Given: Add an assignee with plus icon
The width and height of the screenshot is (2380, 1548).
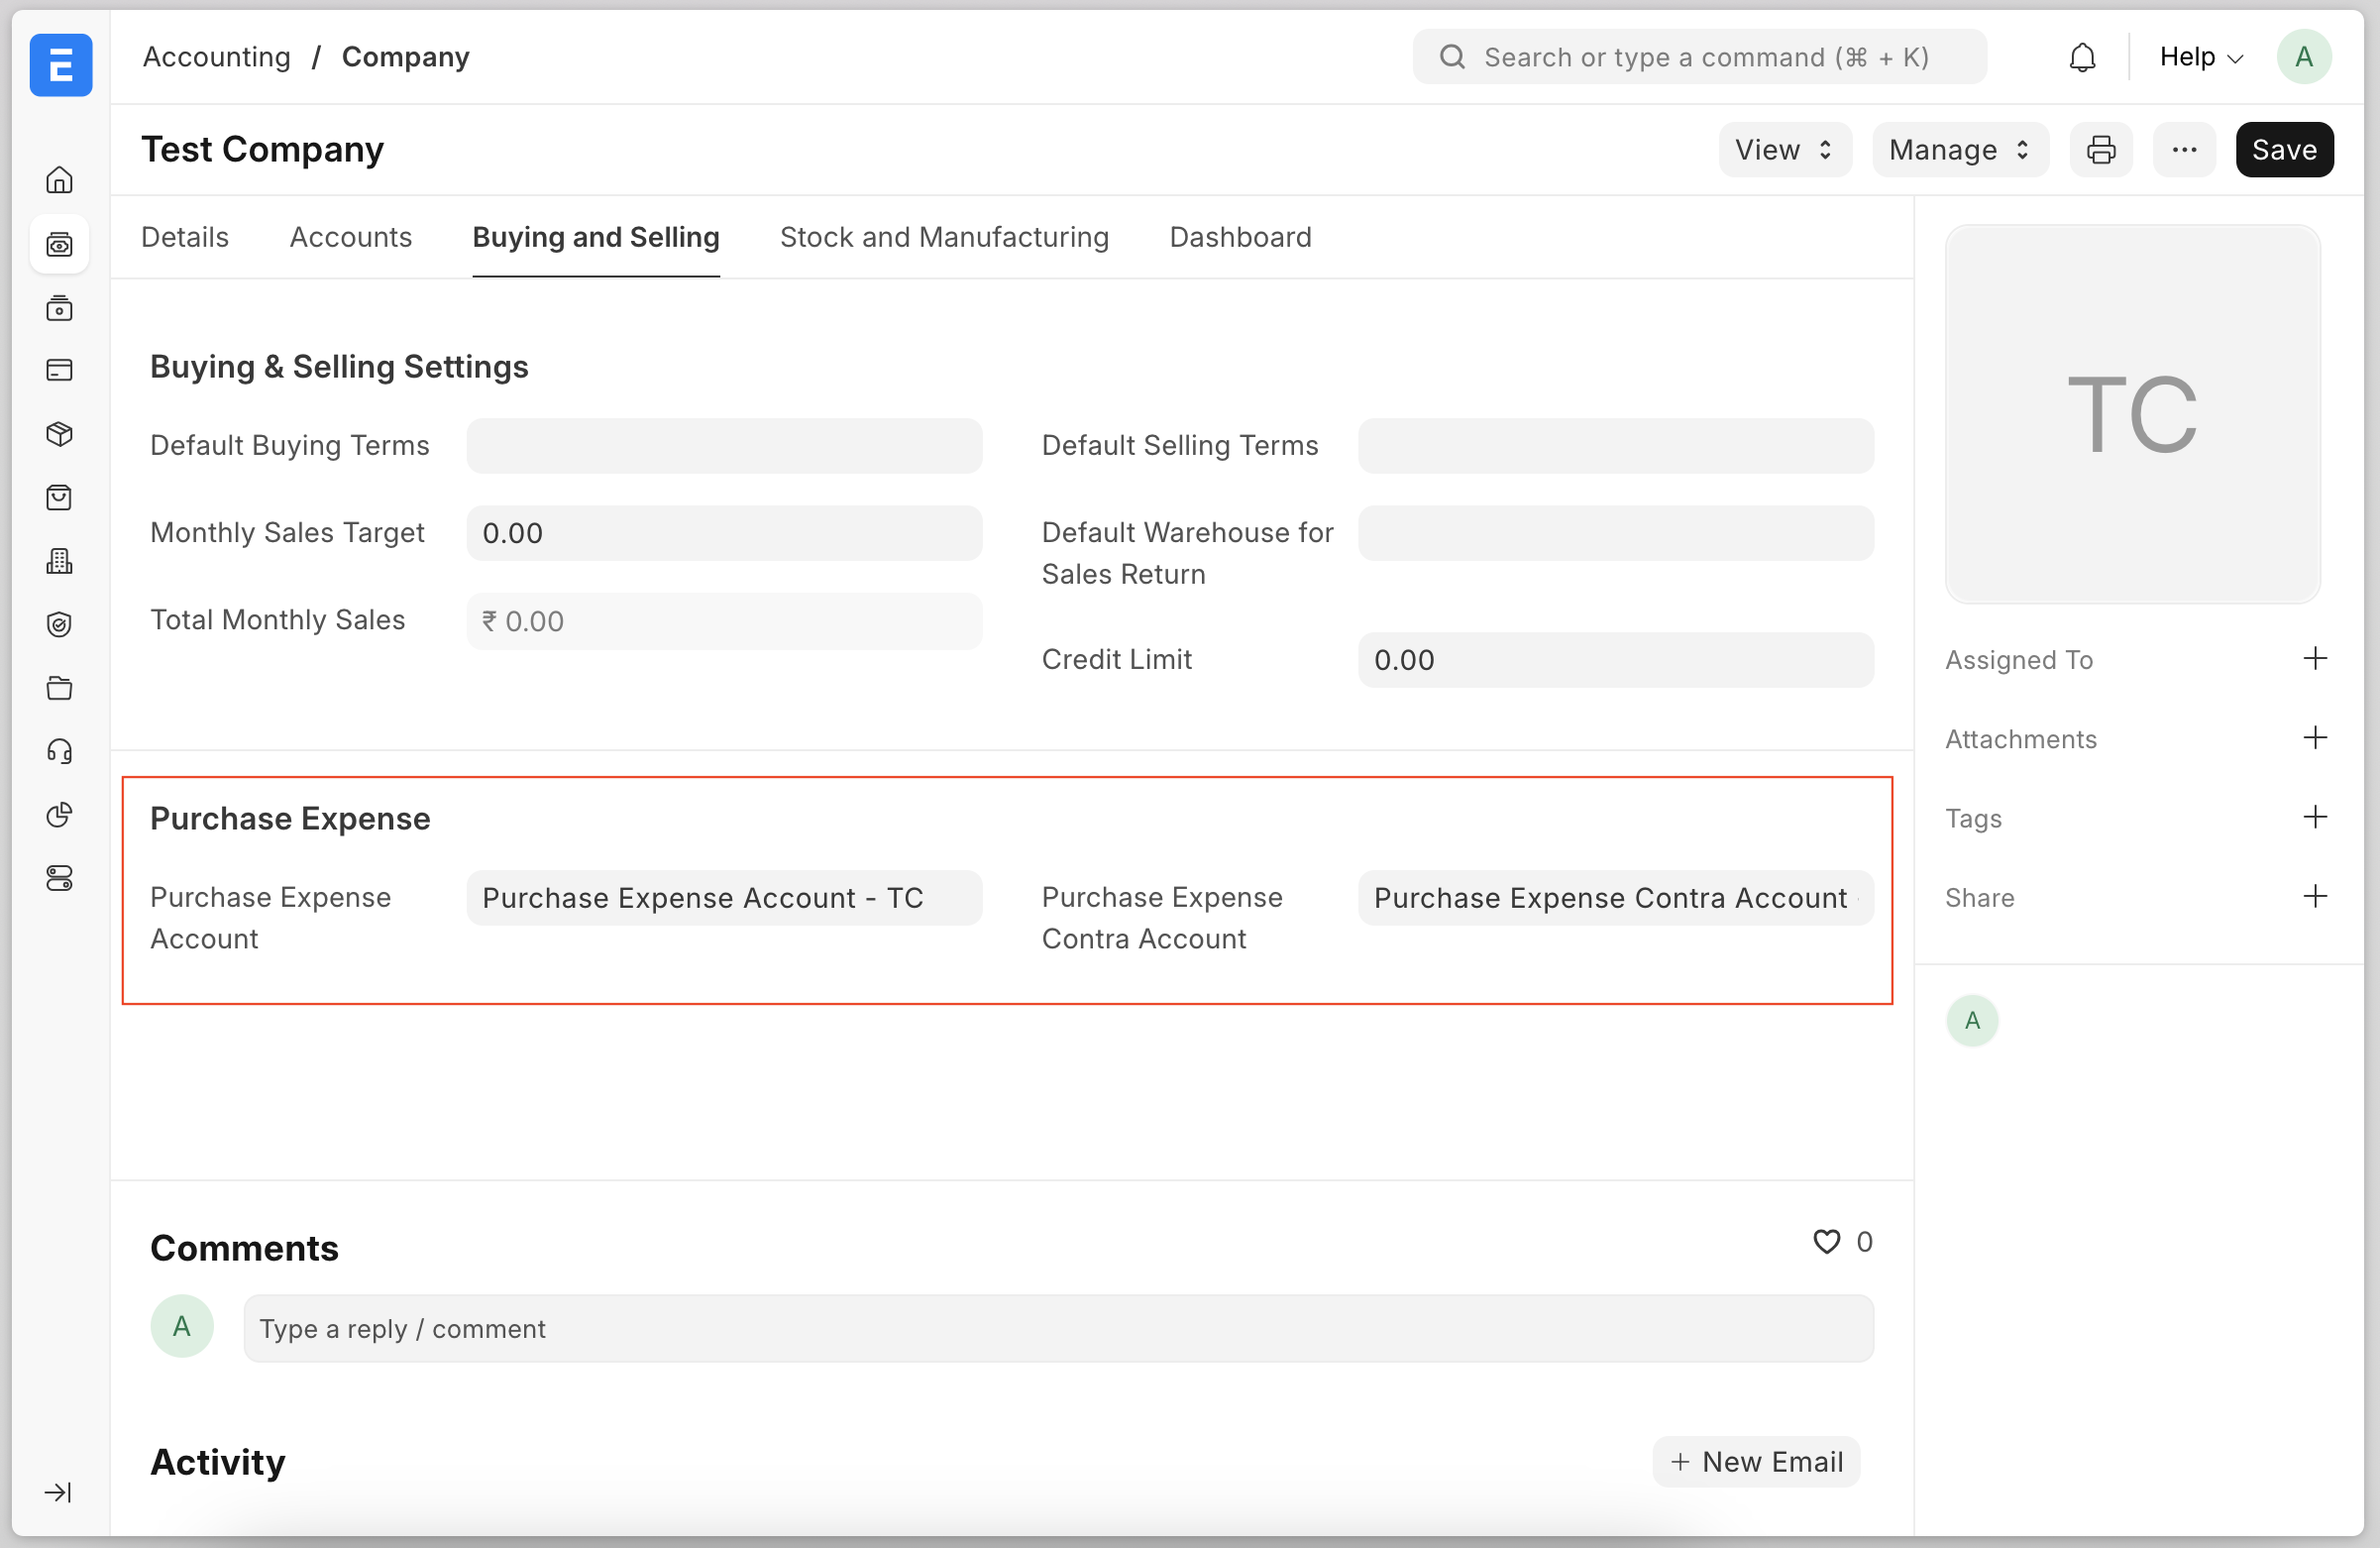Looking at the screenshot, I should click(x=2315, y=658).
